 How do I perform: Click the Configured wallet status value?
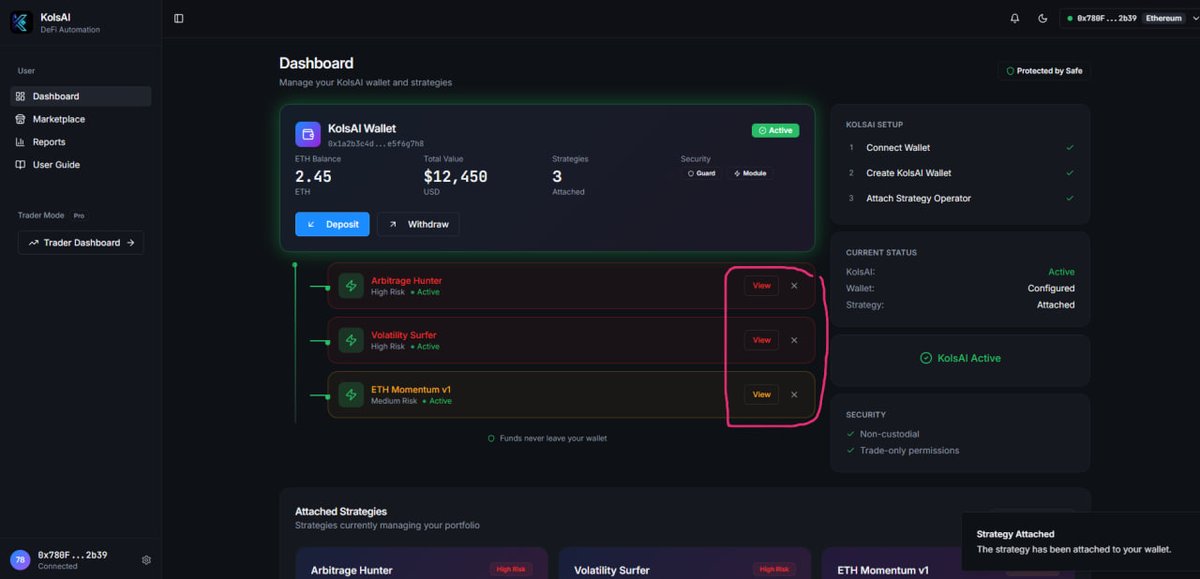point(1051,288)
